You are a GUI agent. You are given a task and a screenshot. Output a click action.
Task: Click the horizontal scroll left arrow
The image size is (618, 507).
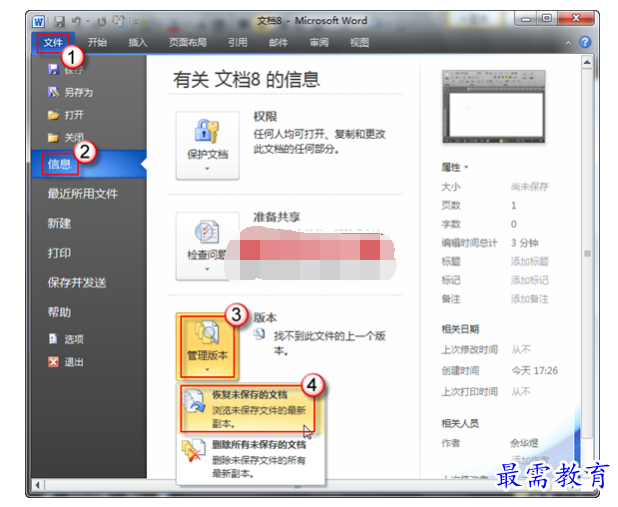click(37, 485)
